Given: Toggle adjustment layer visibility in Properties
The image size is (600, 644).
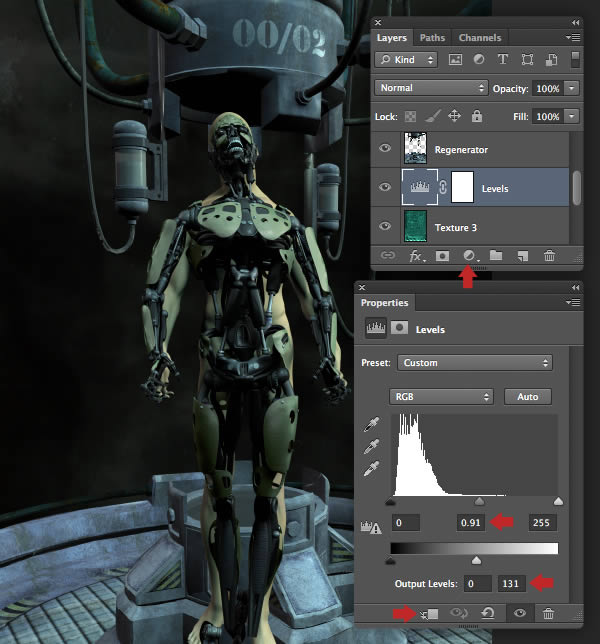Looking at the screenshot, I should click(520, 613).
